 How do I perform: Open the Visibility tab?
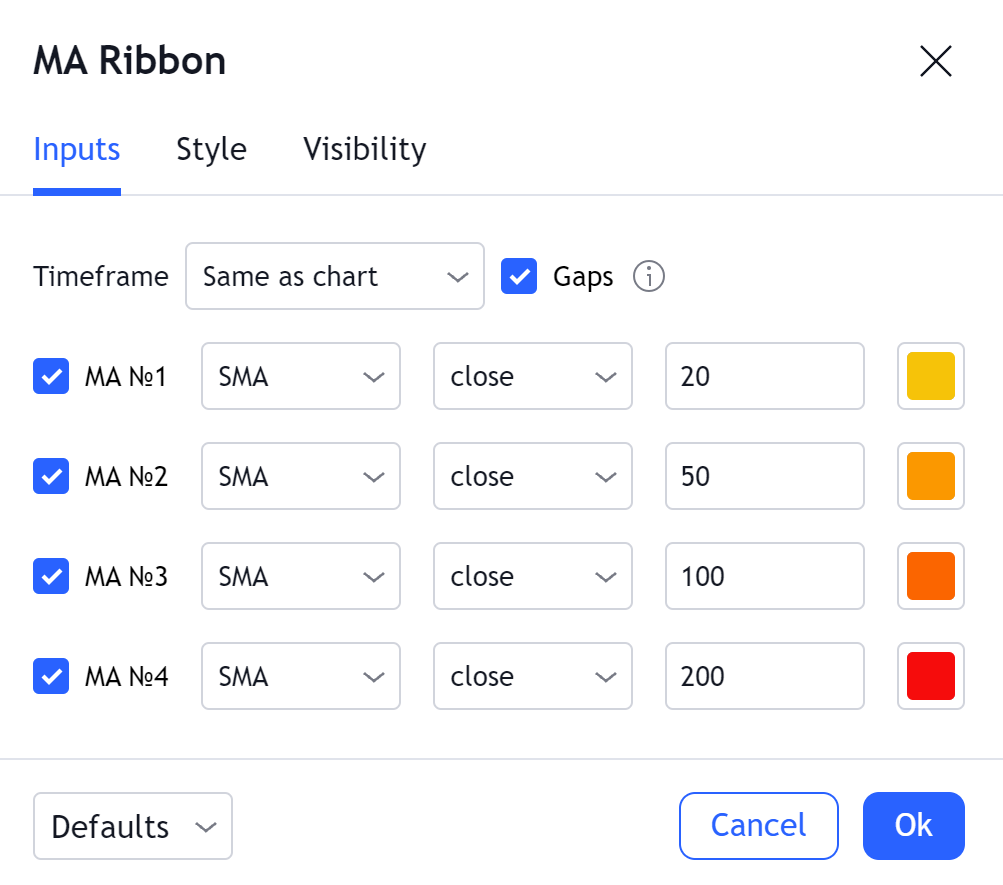pos(364,149)
